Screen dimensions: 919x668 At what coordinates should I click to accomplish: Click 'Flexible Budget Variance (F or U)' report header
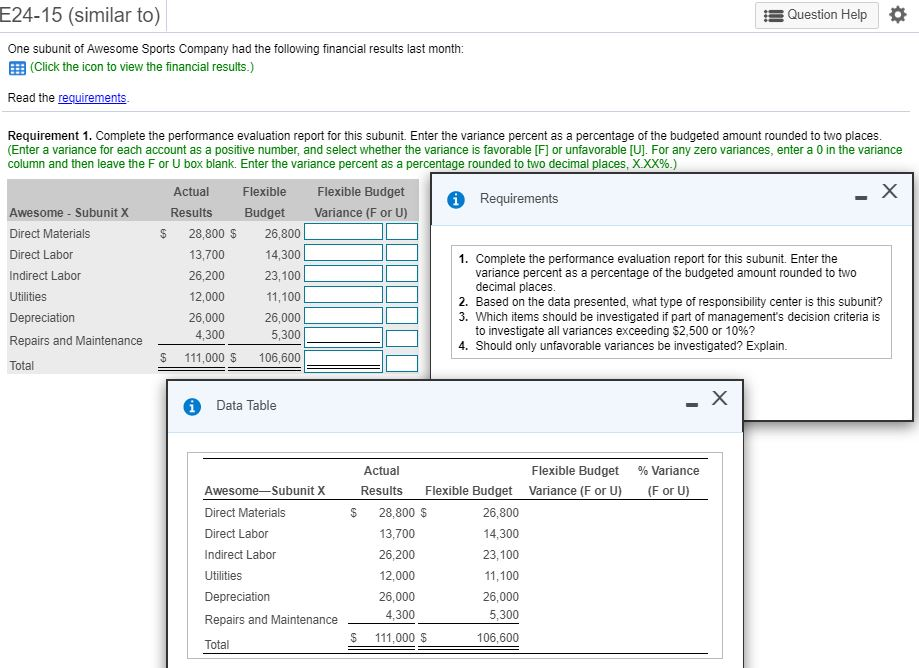[x=360, y=202]
